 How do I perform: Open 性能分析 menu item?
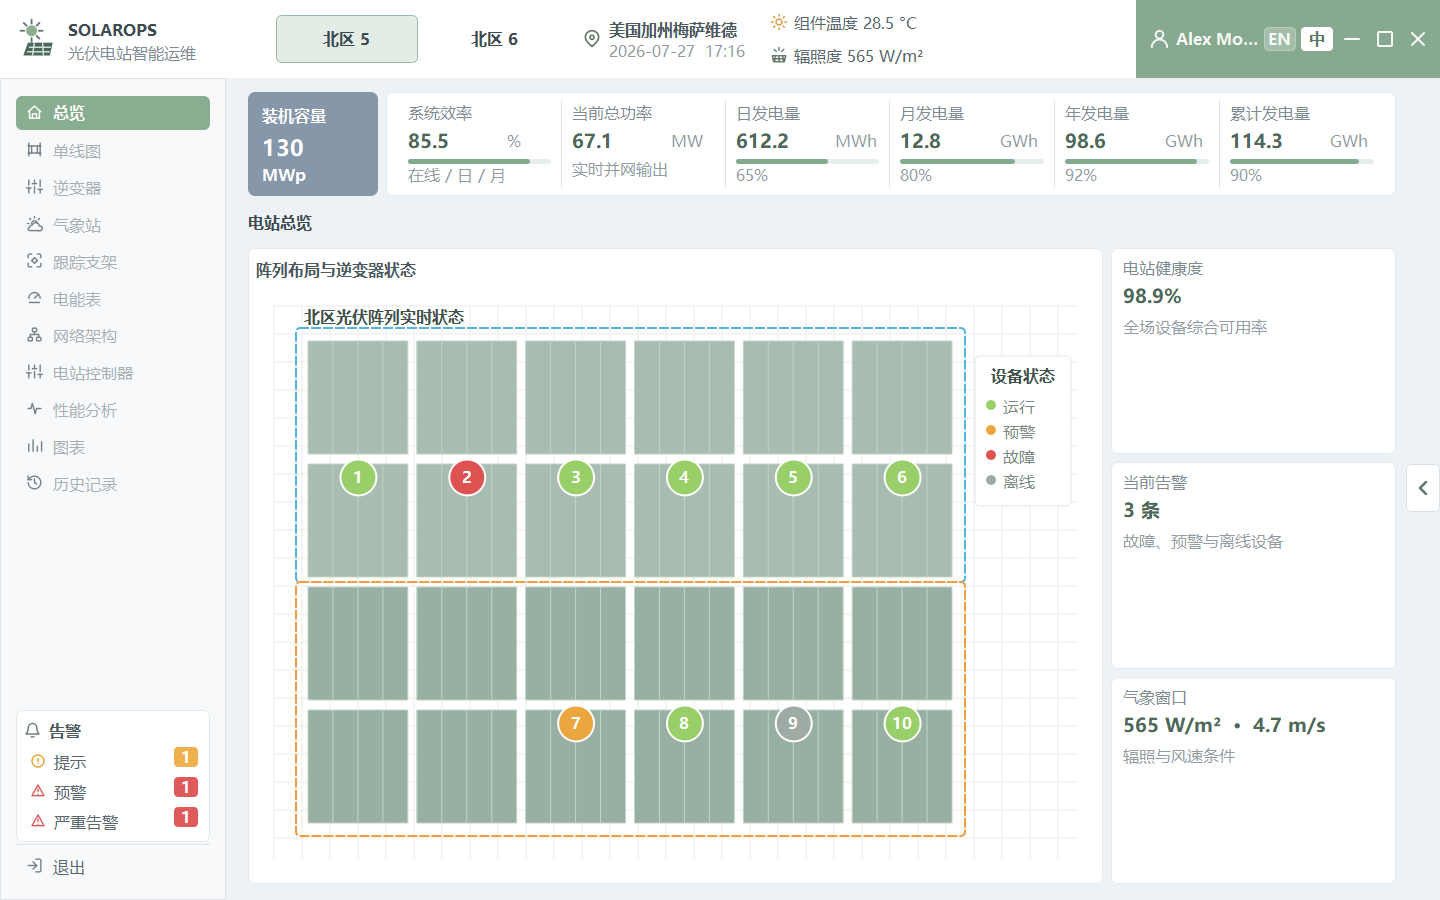coord(113,409)
